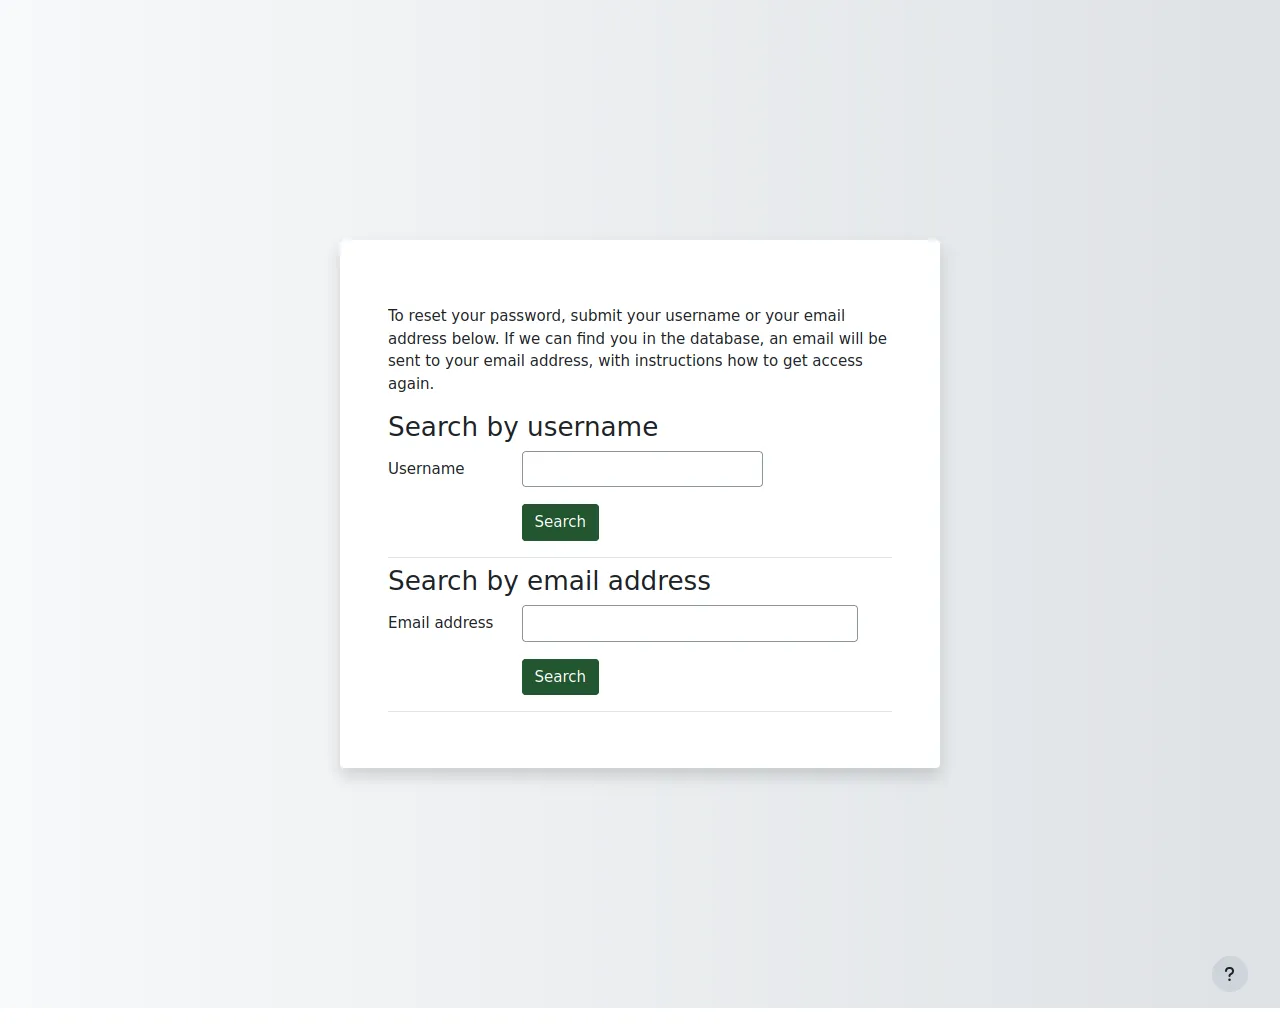Click the password reset instructions paragraph
Viewport: 1280px width, 1024px height.
637,349
